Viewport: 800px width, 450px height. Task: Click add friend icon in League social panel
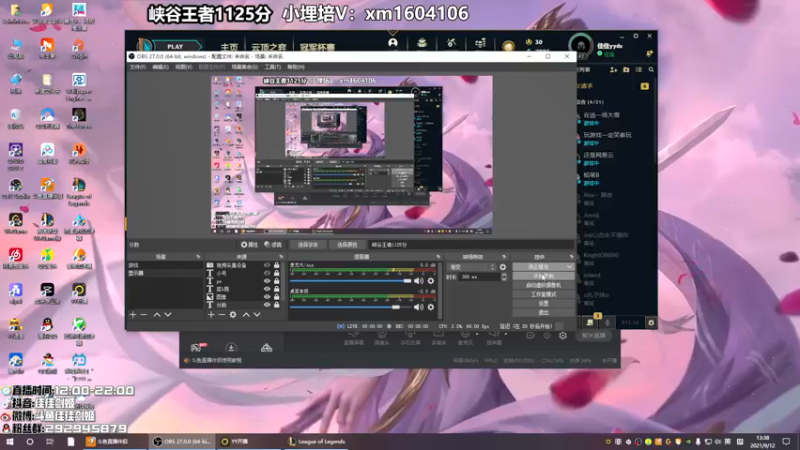[613, 69]
